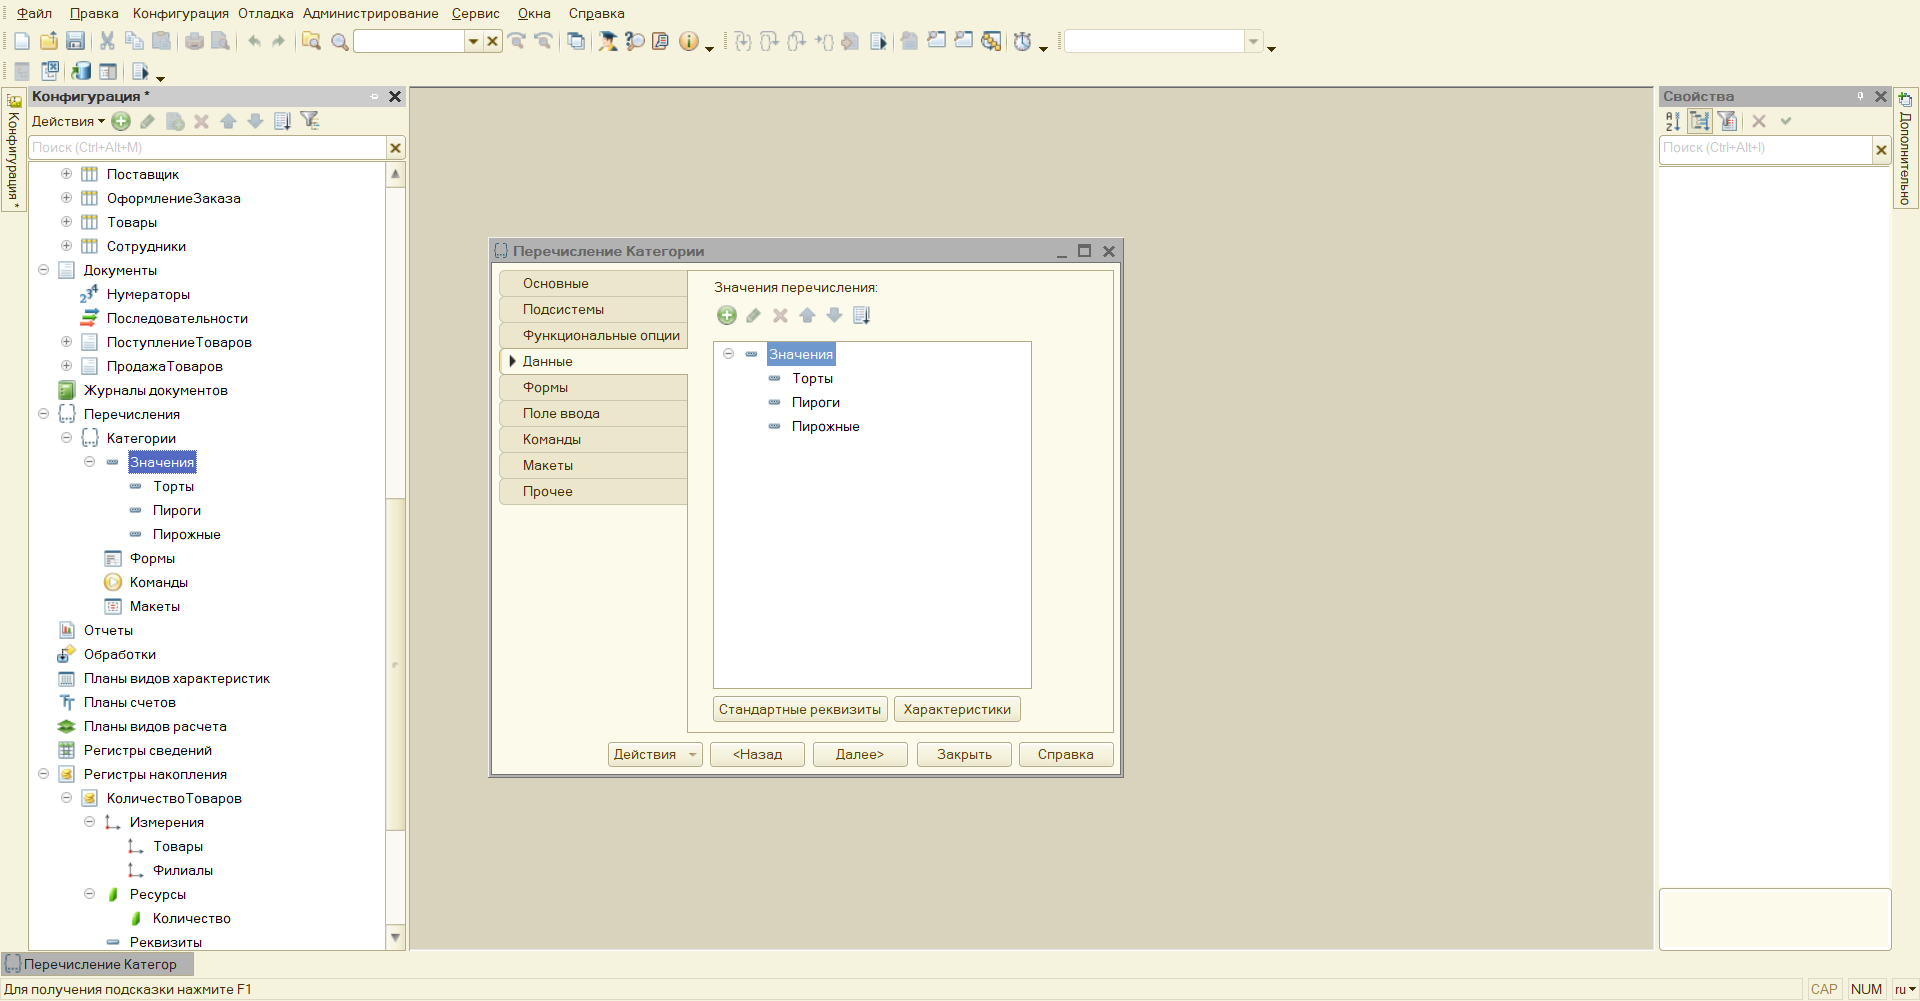
Task: Click the global search folder-magnifier icon
Action: 311,41
